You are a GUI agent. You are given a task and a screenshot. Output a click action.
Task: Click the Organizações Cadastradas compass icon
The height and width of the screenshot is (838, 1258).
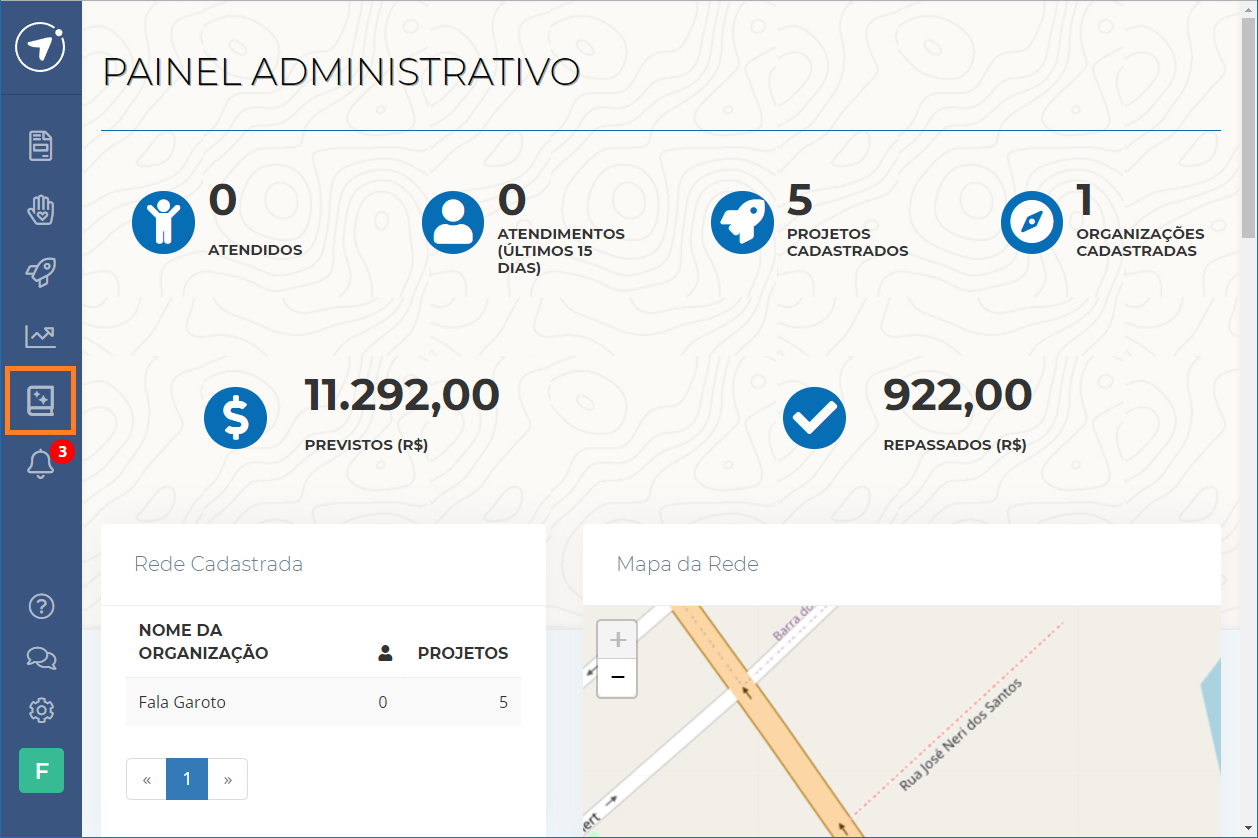coord(1032,222)
